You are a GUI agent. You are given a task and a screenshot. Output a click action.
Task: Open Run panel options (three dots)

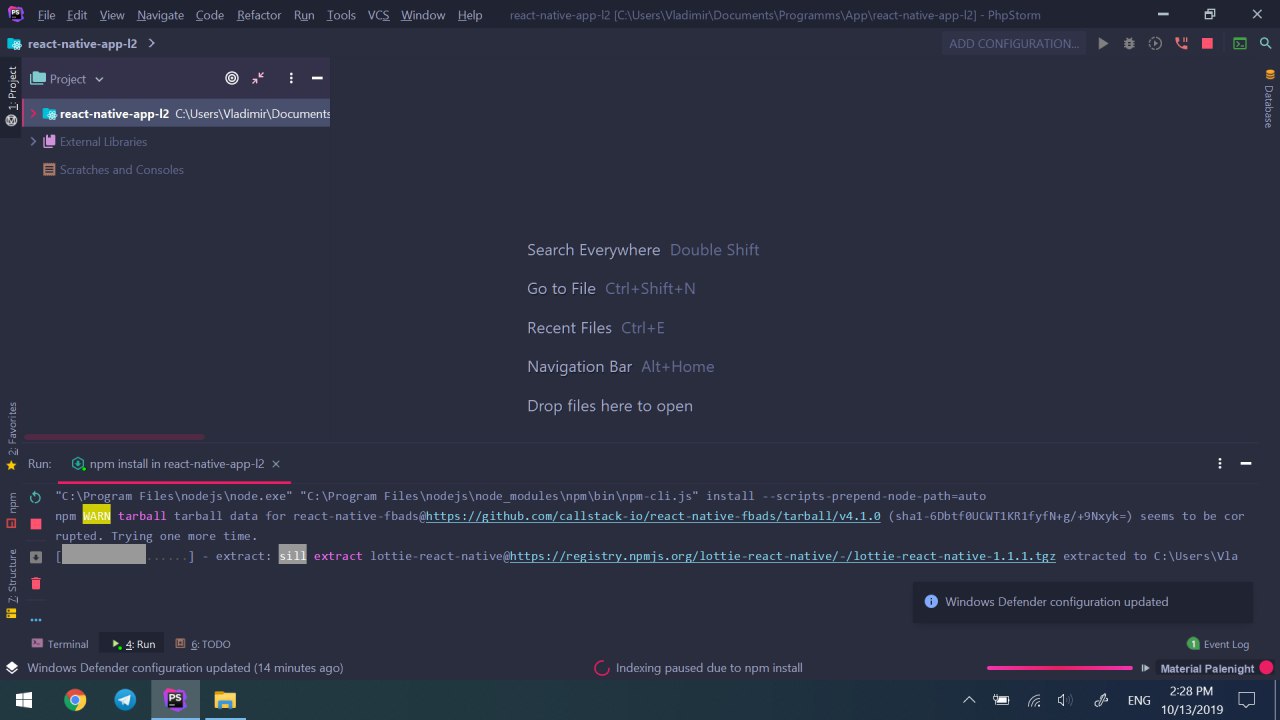[1220, 464]
